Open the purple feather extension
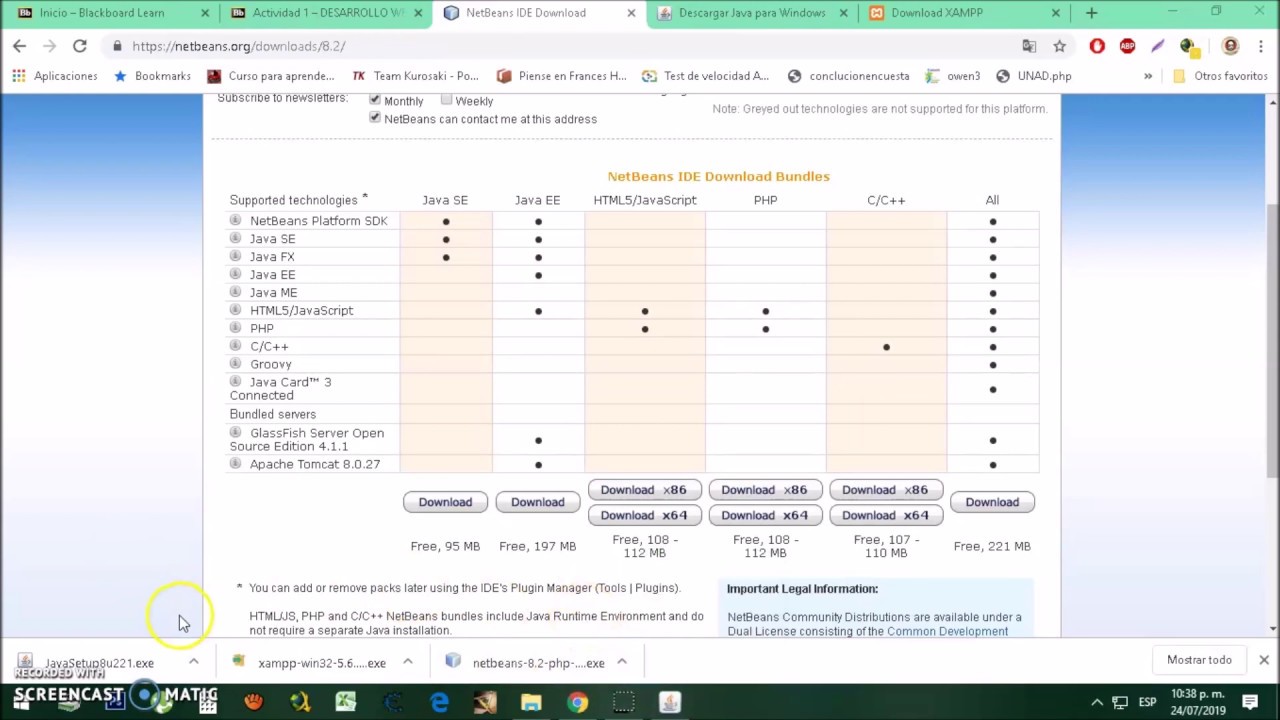The height and width of the screenshot is (720, 1280). pos(1158,46)
